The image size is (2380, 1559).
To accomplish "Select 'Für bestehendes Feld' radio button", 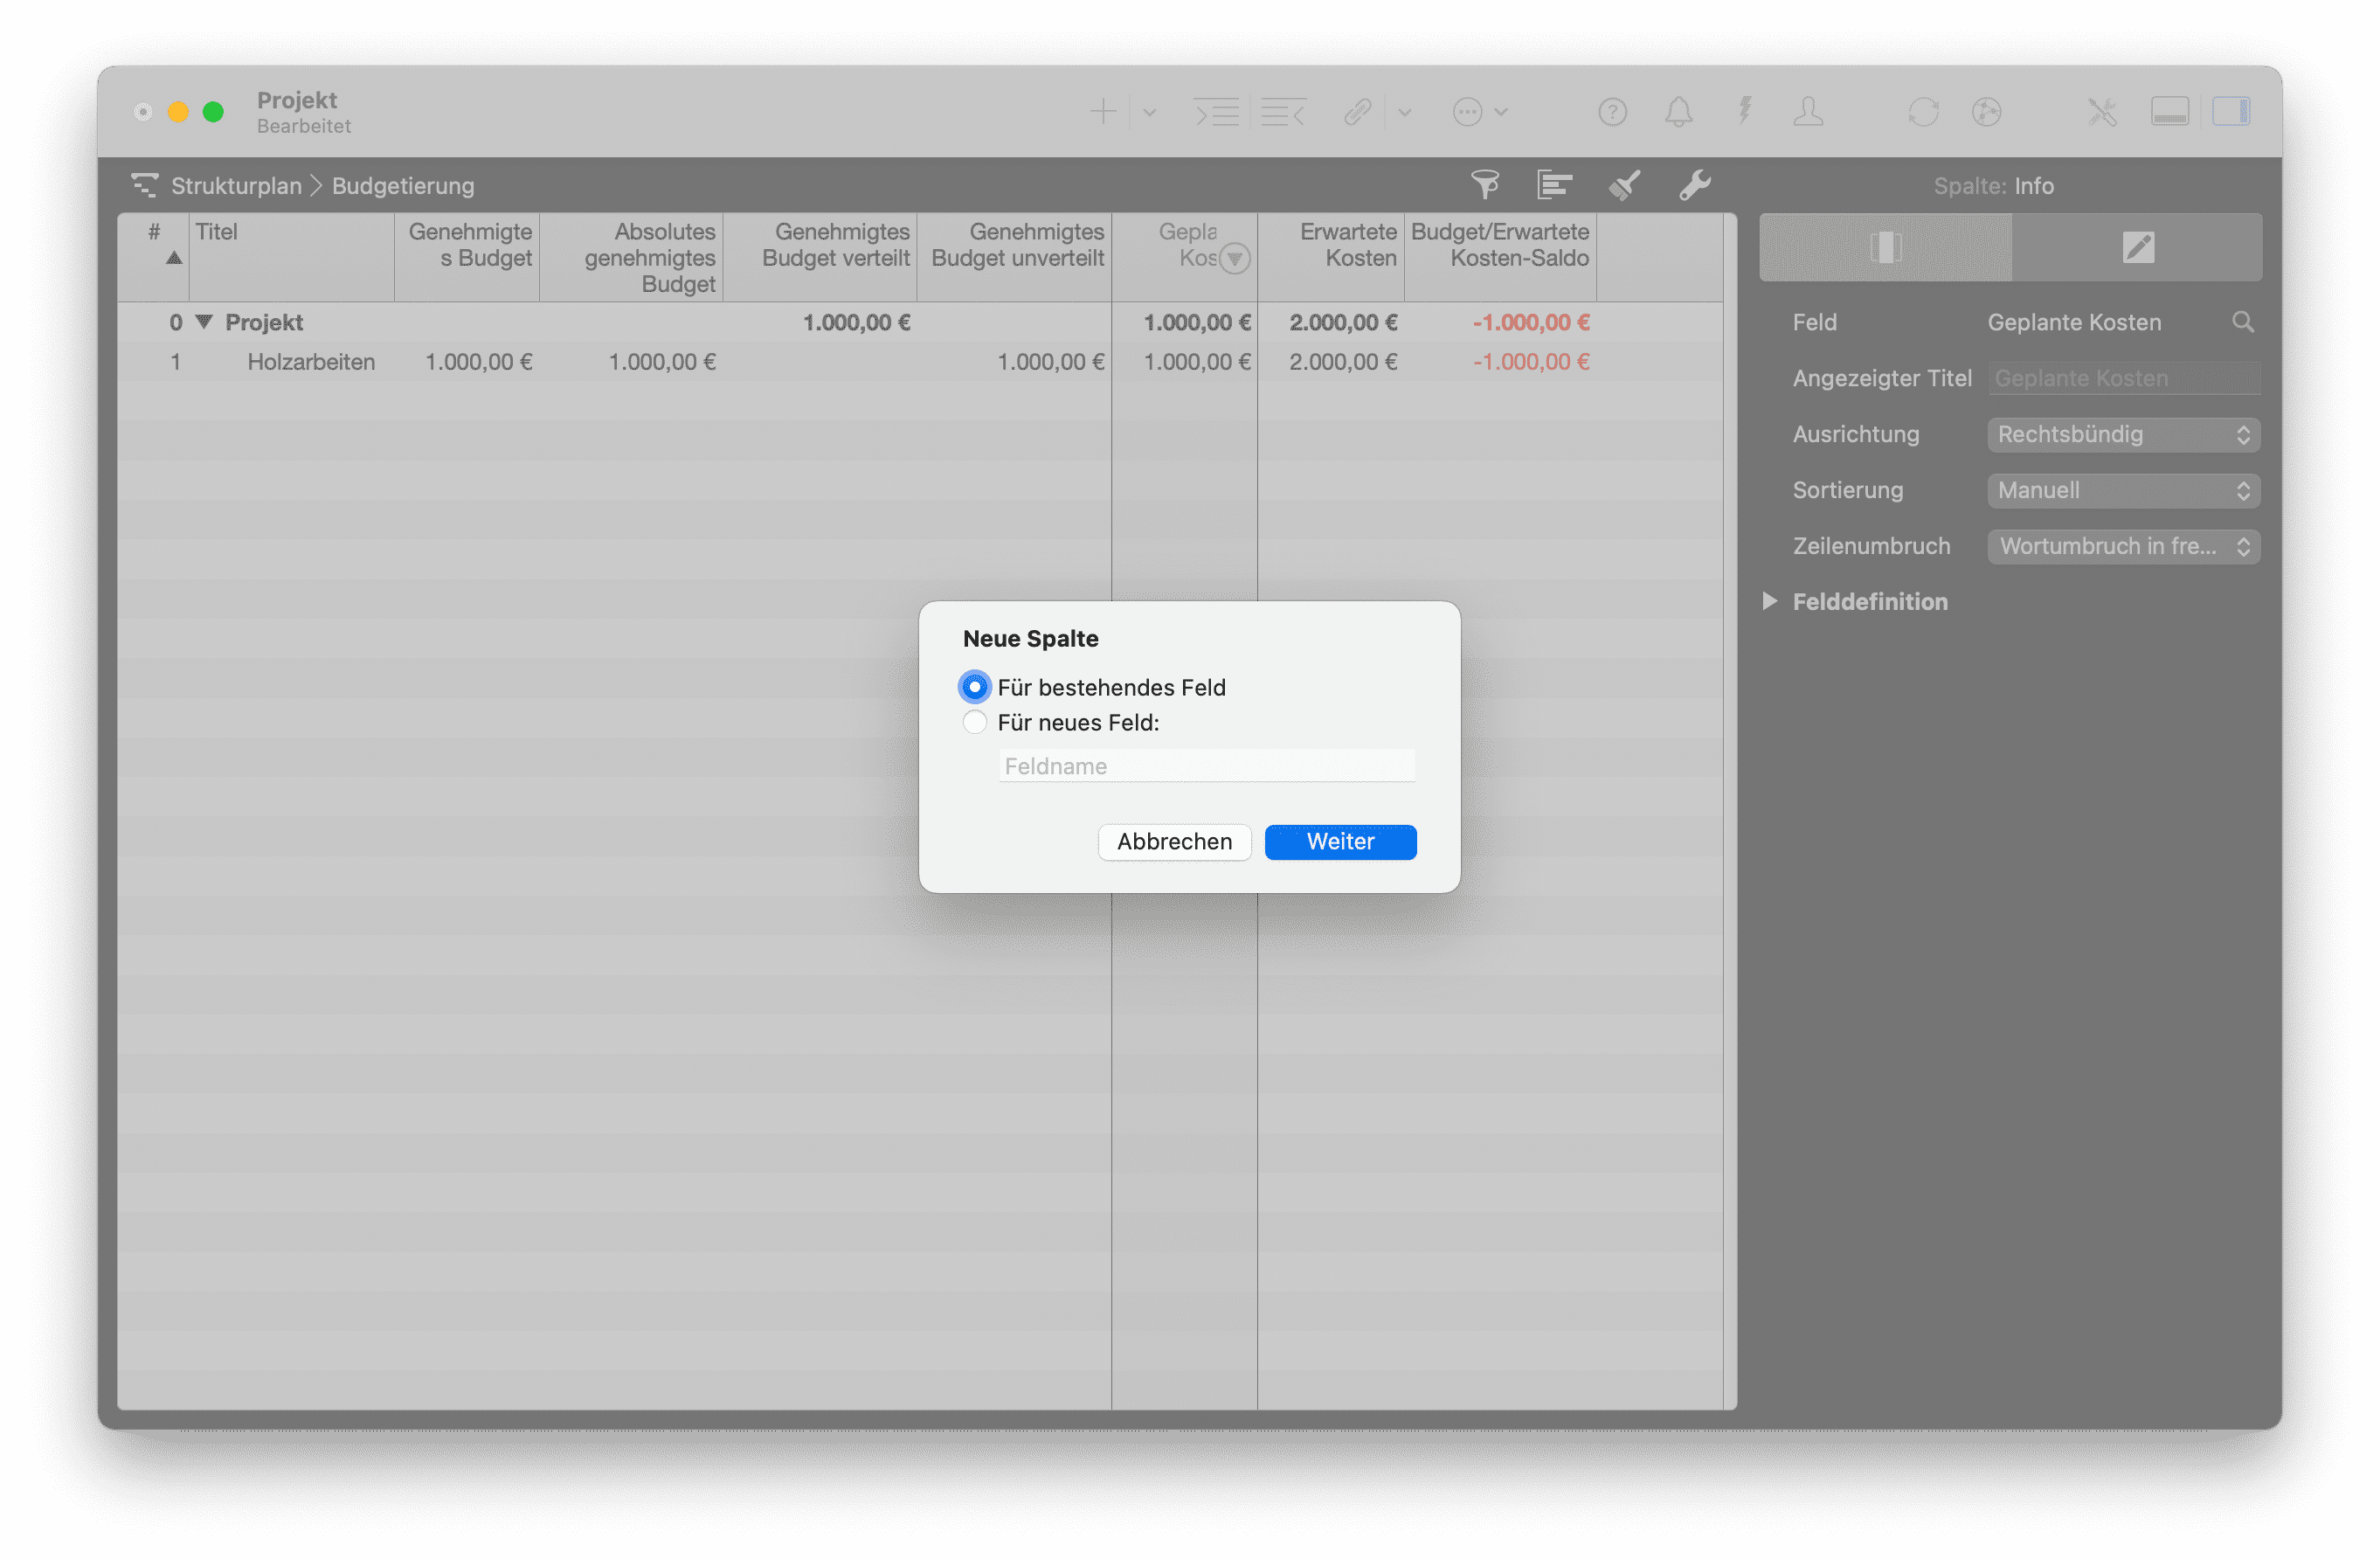I will [x=974, y=687].
